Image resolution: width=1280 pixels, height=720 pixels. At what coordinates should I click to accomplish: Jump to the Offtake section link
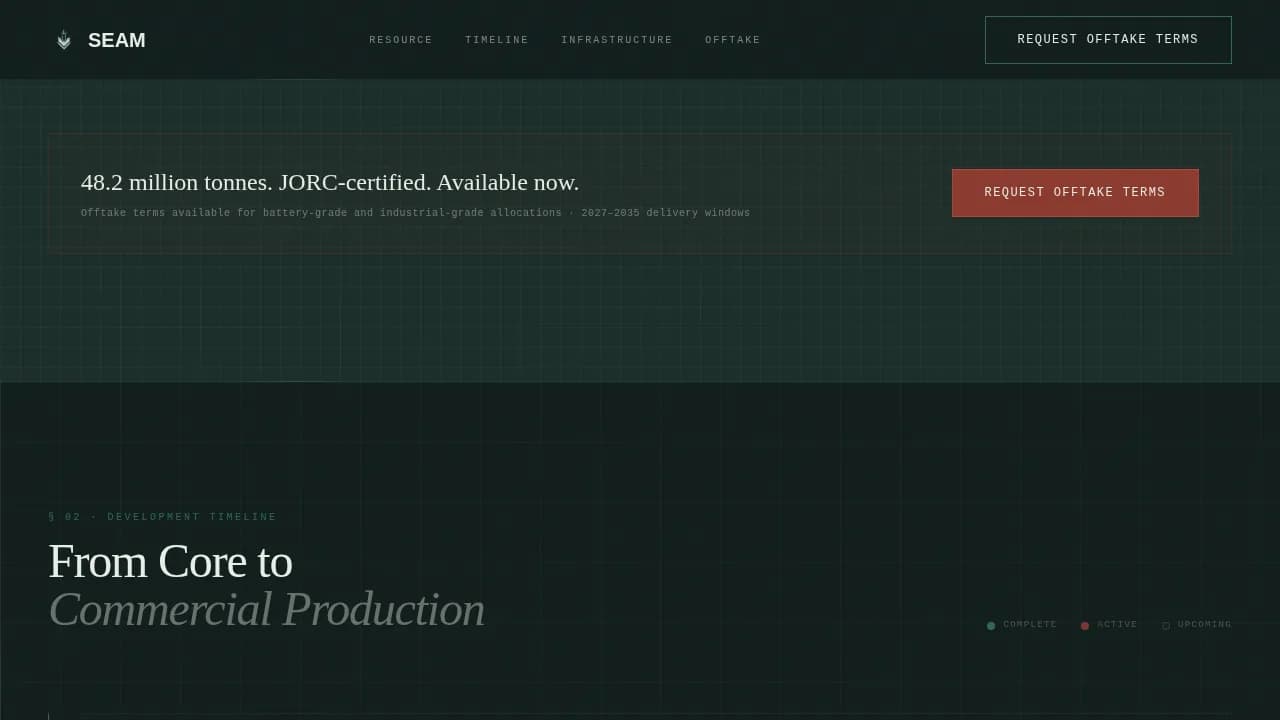click(x=732, y=40)
